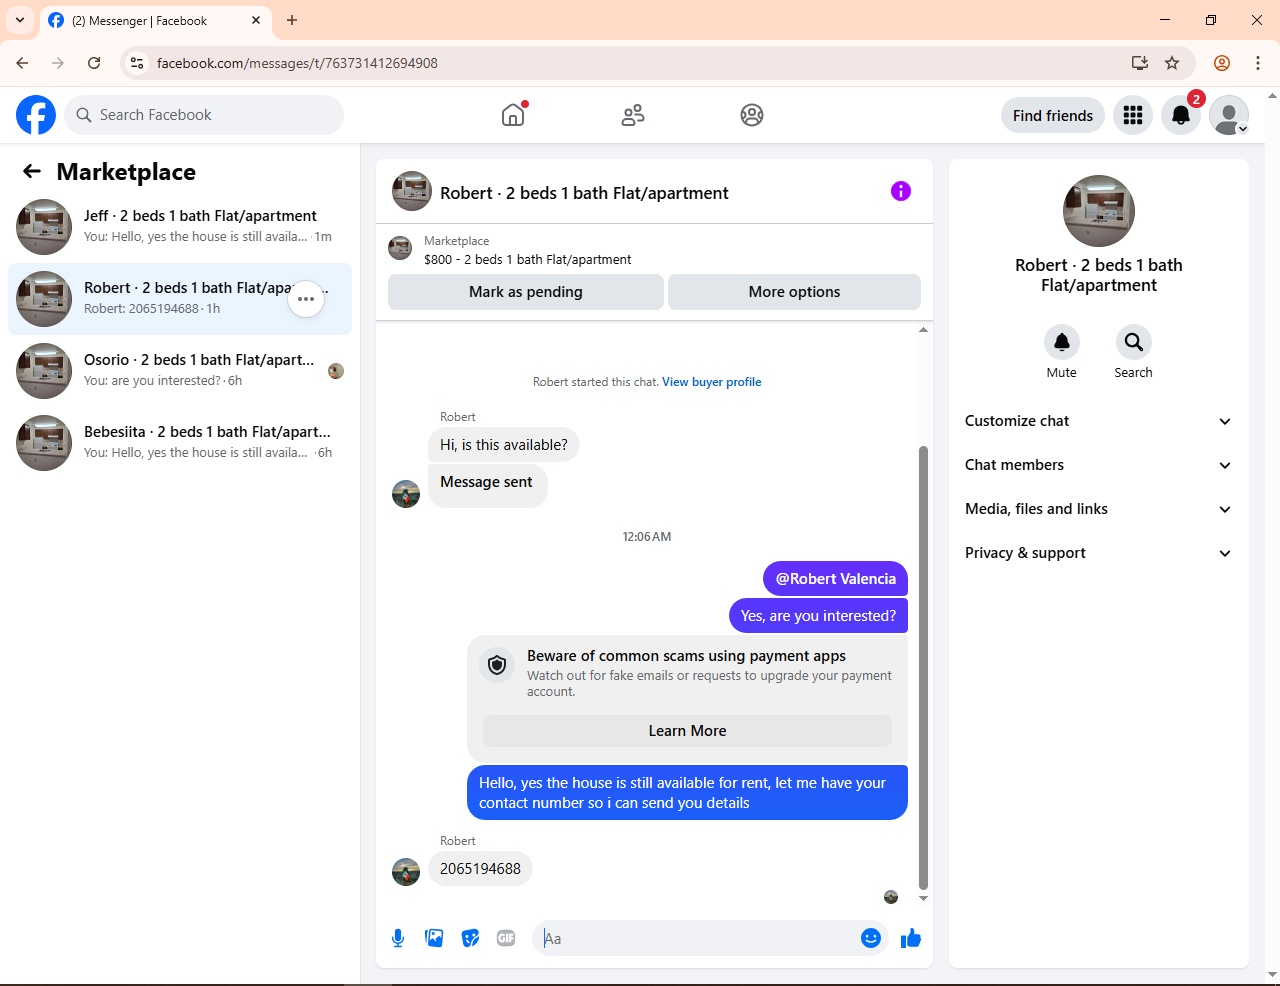Screen dimensions: 1280x986
Task: Open the Notifications bell
Action: (x=1181, y=115)
